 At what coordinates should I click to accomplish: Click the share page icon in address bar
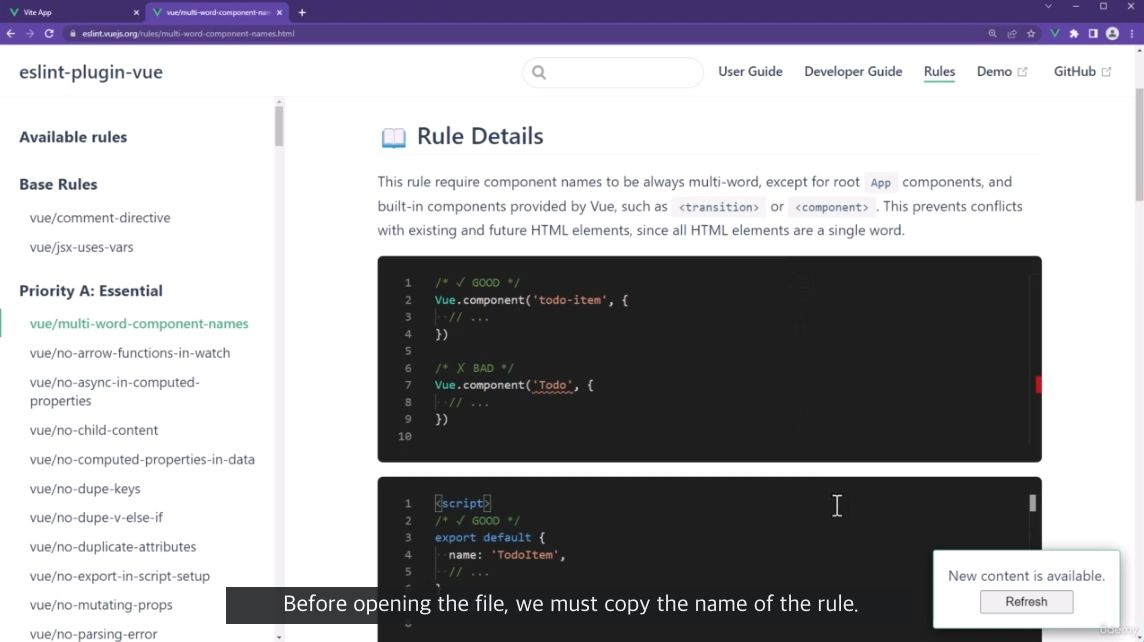tap(1012, 34)
